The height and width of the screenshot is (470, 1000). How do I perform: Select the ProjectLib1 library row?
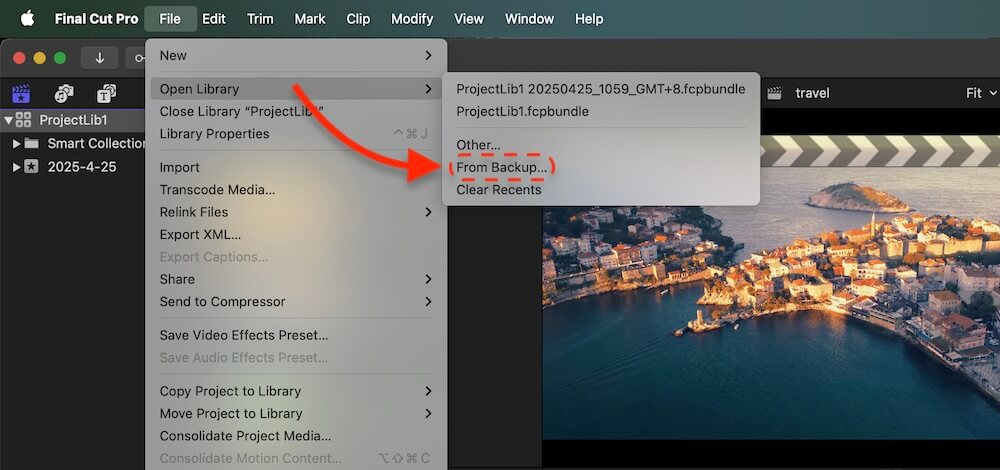pos(73,120)
